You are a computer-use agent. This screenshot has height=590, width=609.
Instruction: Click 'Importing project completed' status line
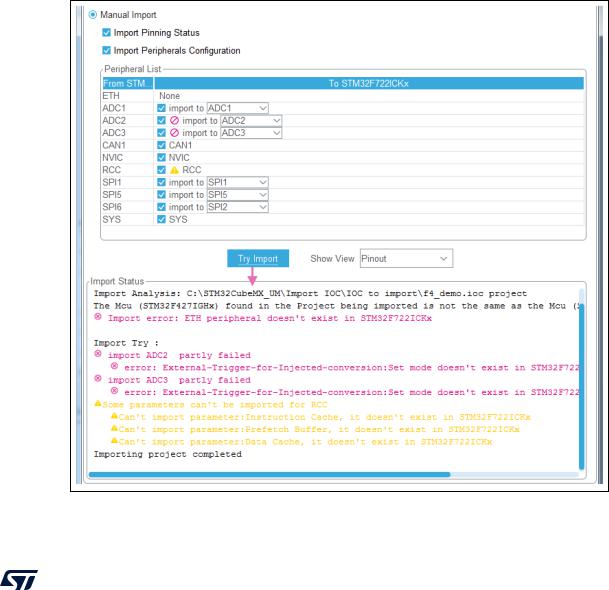point(167,454)
